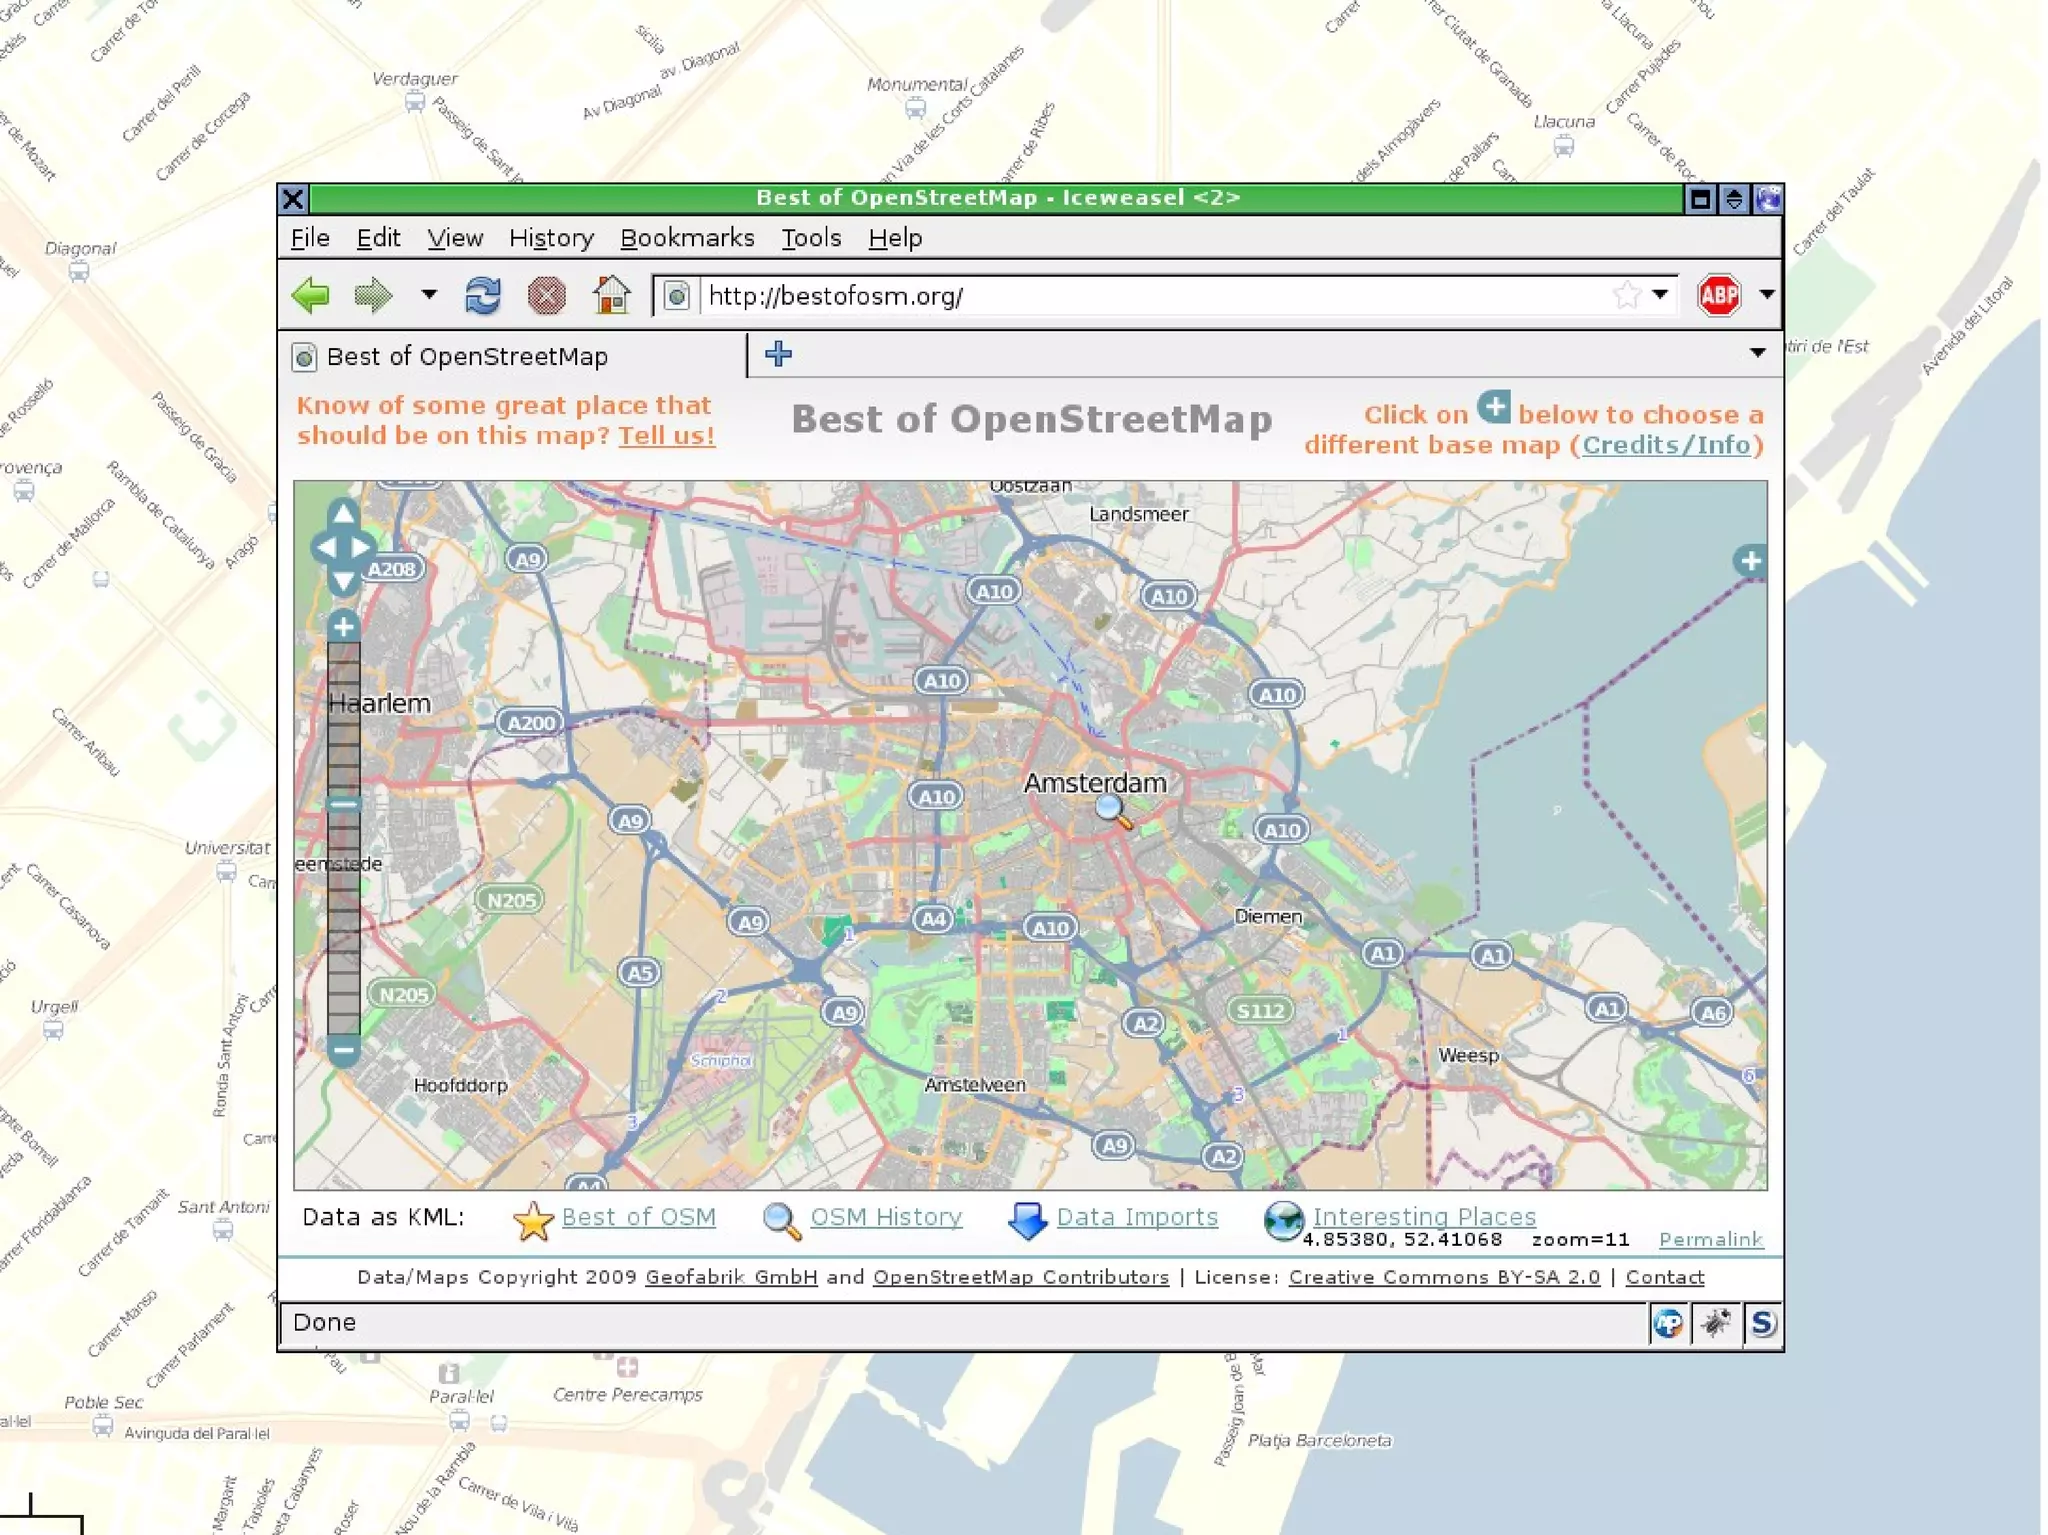Click map zoom-in plus button
The width and height of the screenshot is (2048, 1535).
(343, 627)
